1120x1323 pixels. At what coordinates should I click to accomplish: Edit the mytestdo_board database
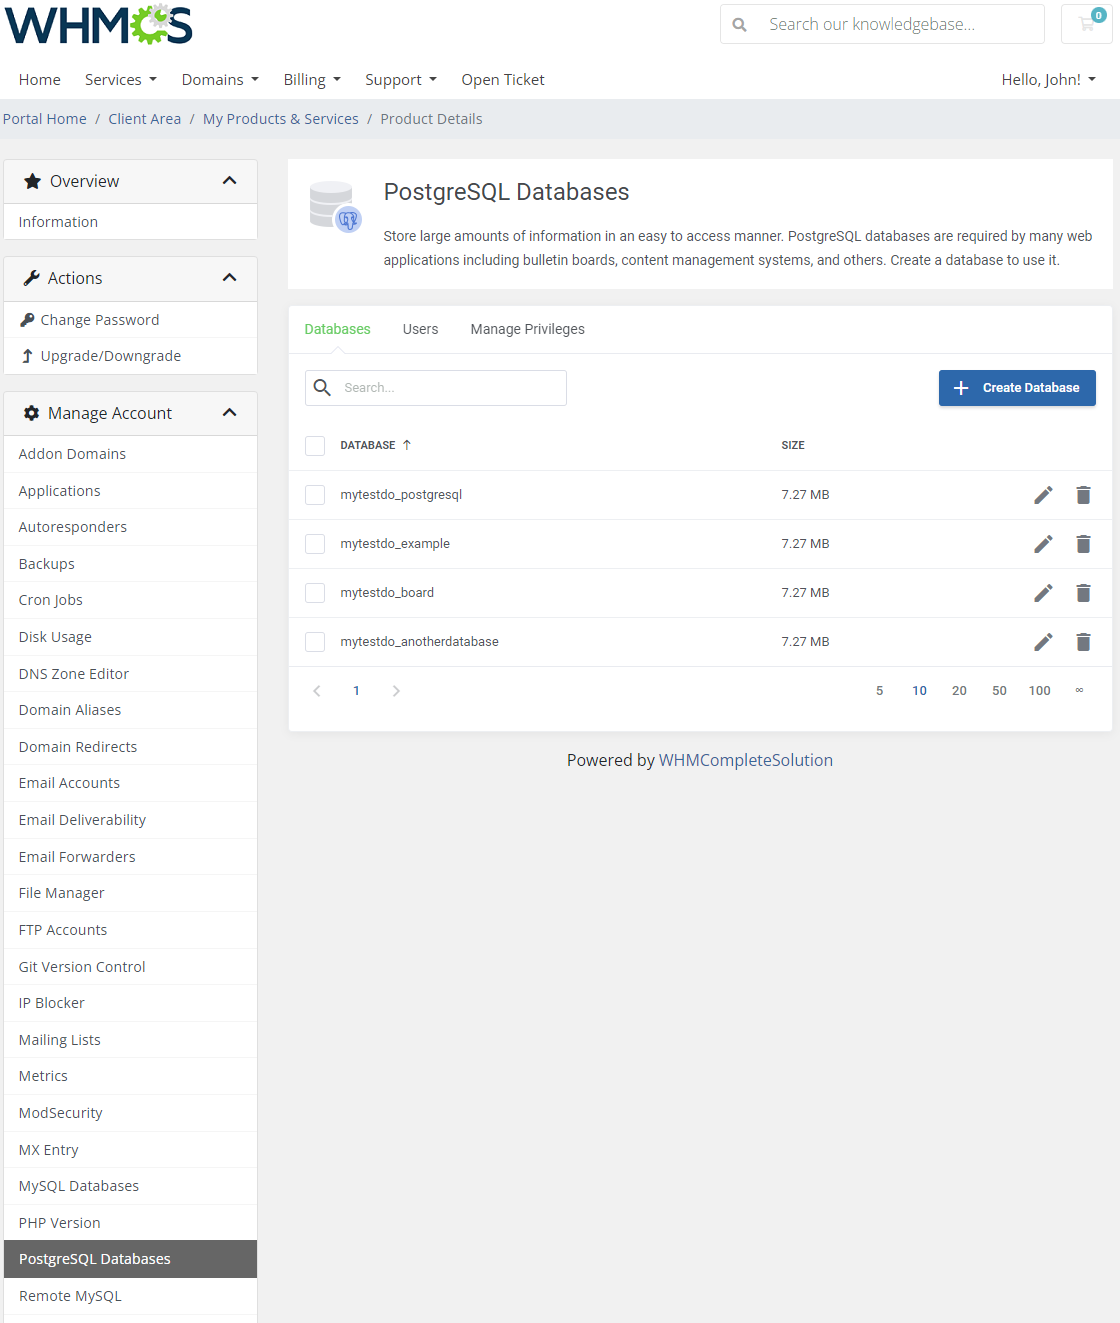click(x=1043, y=593)
